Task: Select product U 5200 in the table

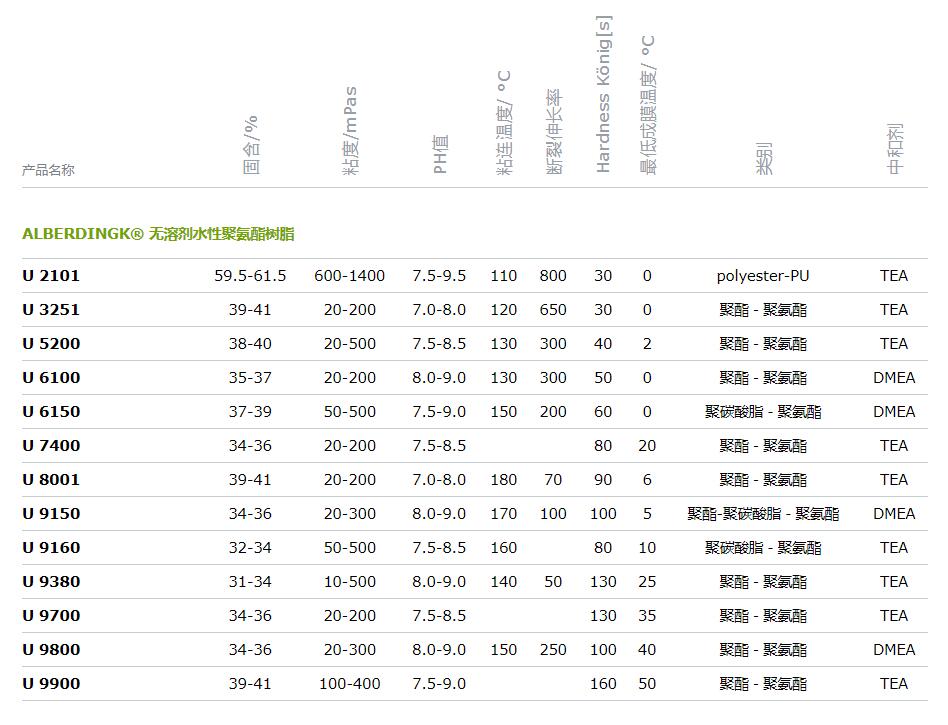Action: 51,344
